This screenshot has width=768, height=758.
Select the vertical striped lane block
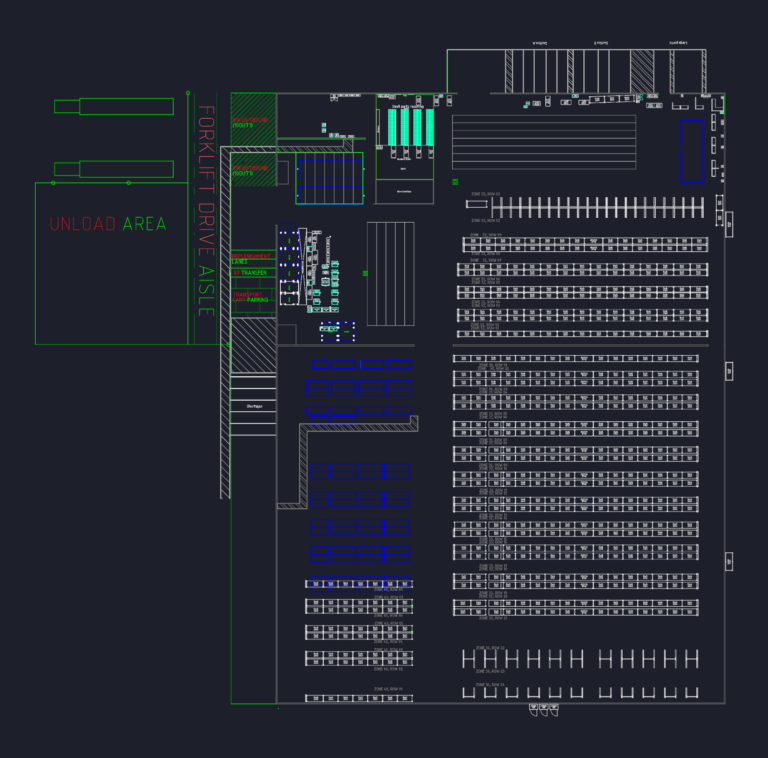390,274
